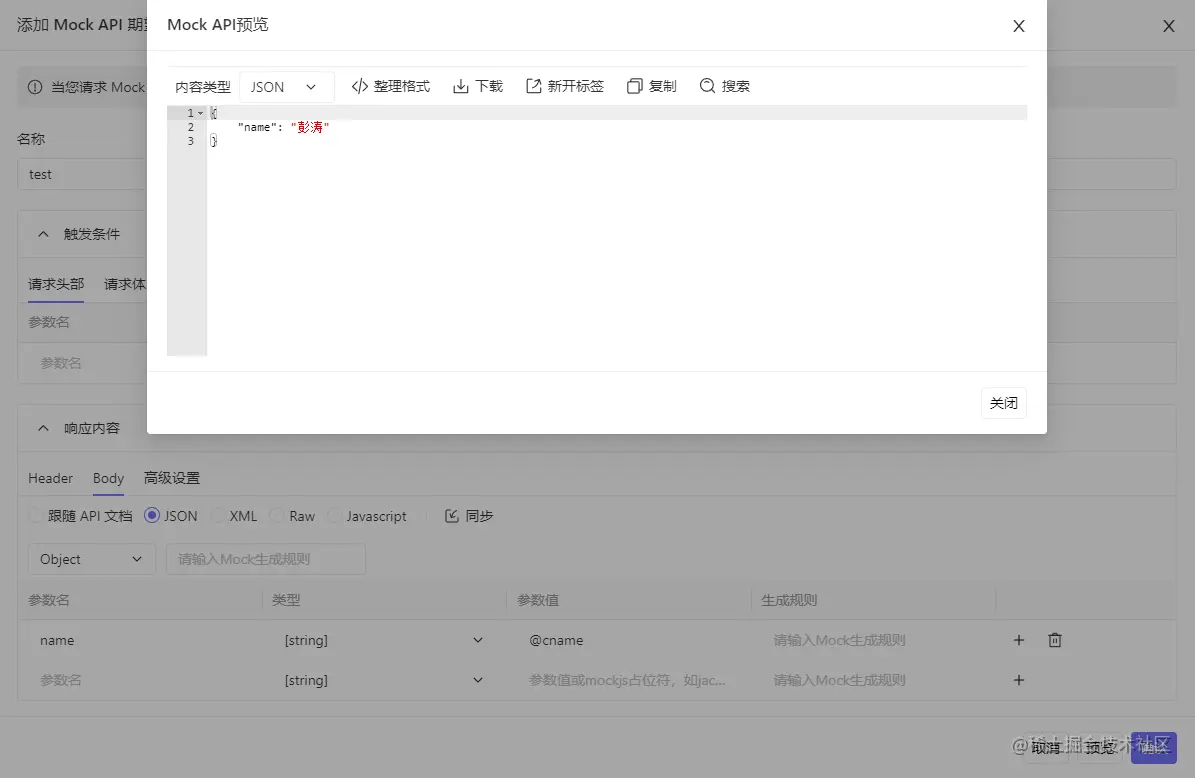
Task: Copy the JSON with 复制 icon
Action: (634, 86)
